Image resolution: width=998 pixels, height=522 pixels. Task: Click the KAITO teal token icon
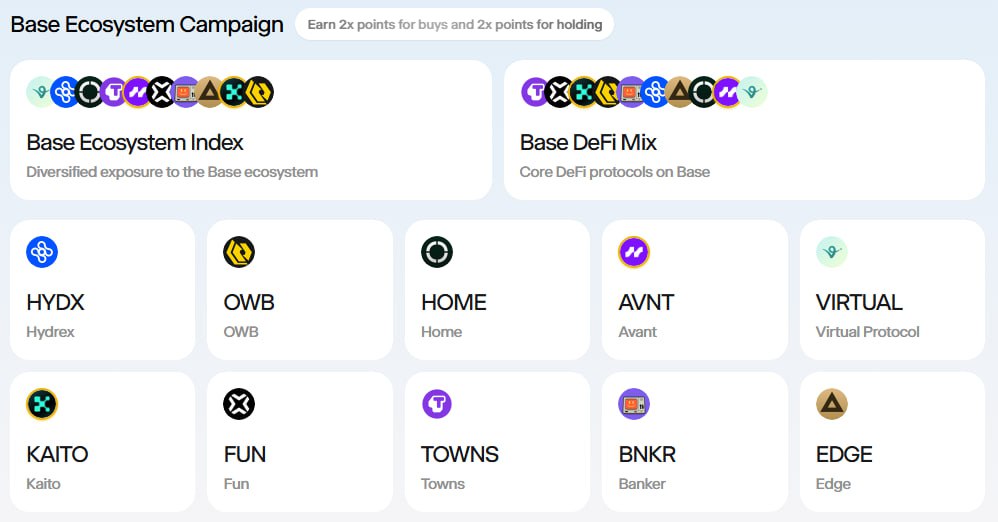(42, 404)
